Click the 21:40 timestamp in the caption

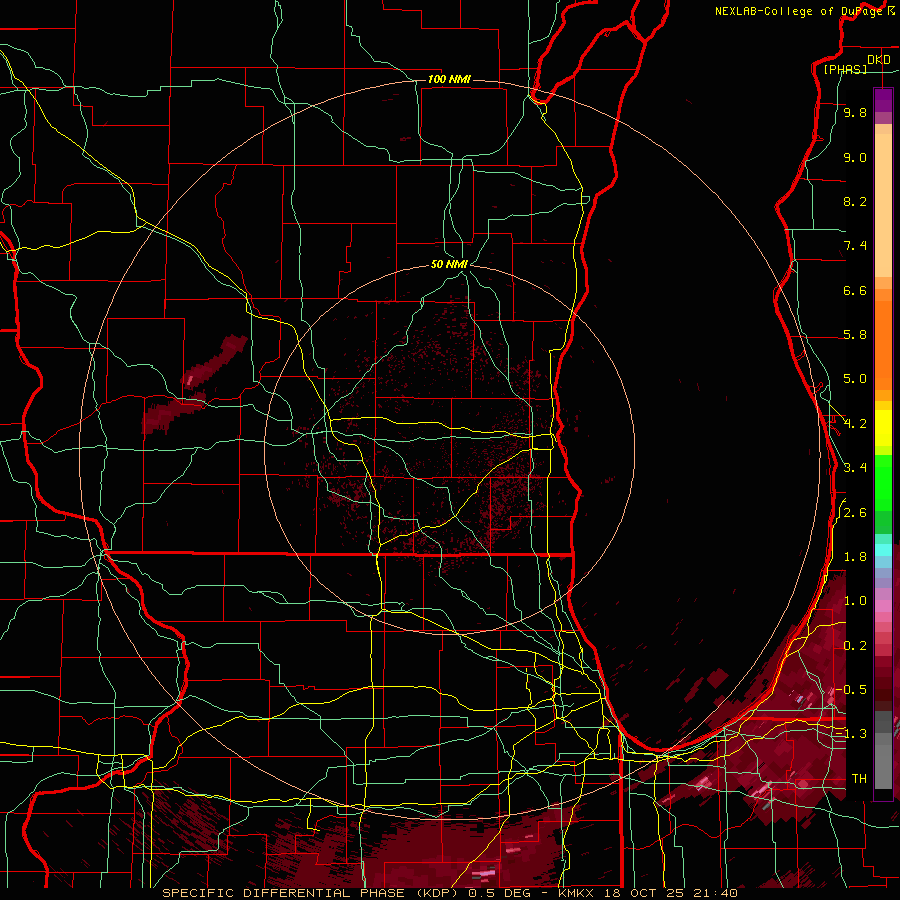717,893
